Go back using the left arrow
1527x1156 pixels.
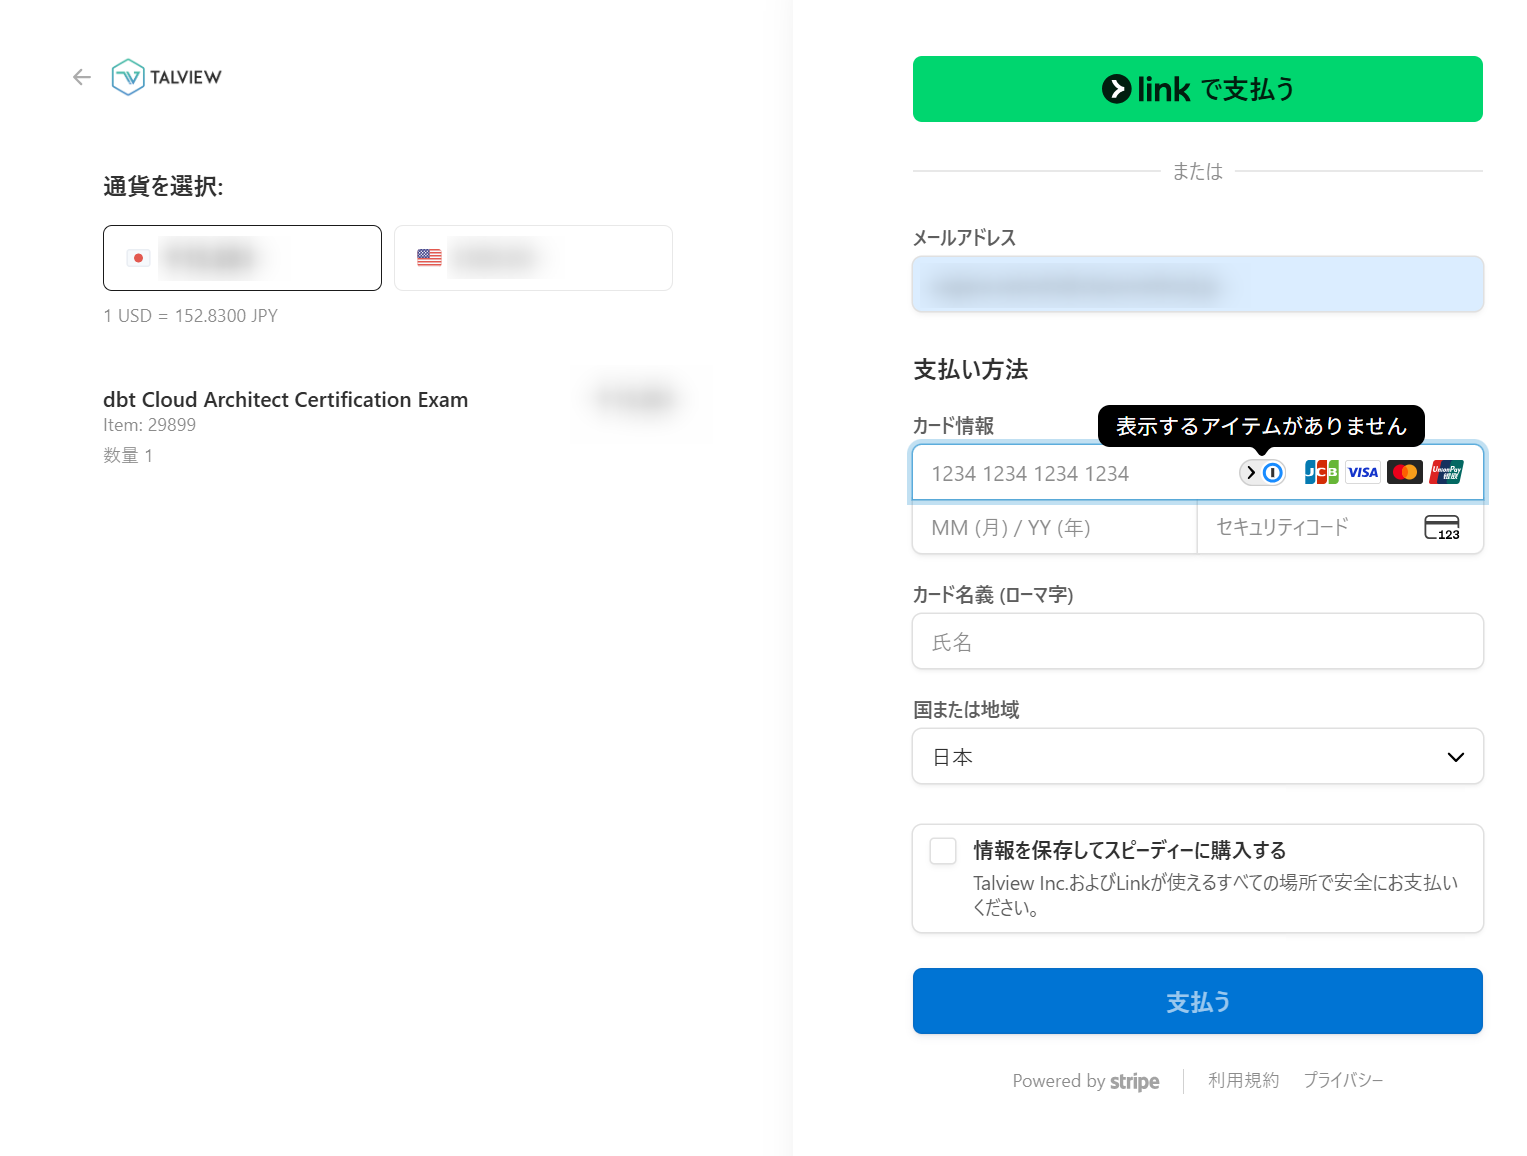tap(82, 77)
